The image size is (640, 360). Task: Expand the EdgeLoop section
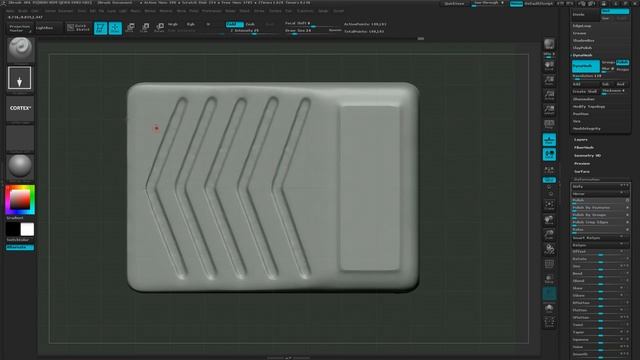[x=582, y=26]
